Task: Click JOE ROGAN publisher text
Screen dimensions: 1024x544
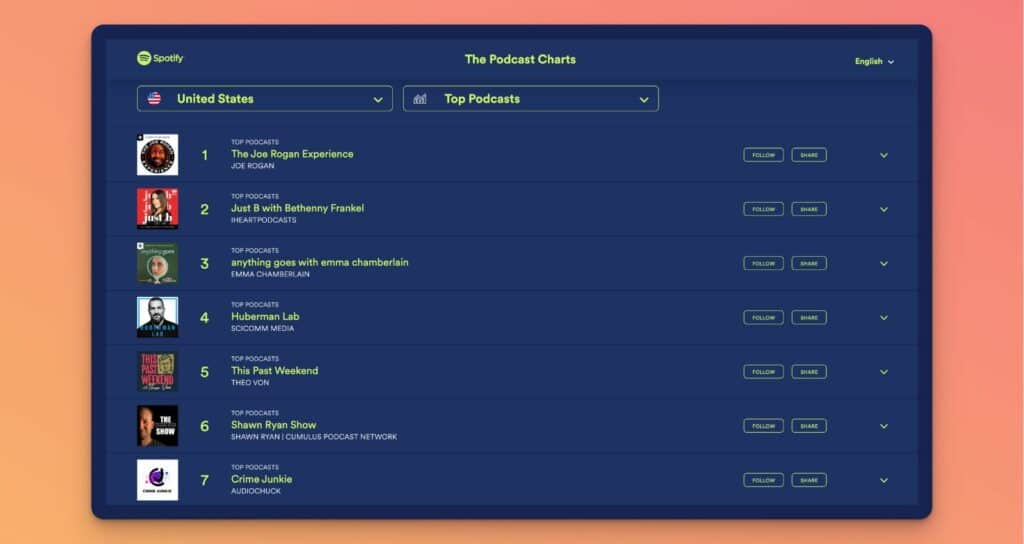Action: click(252, 166)
